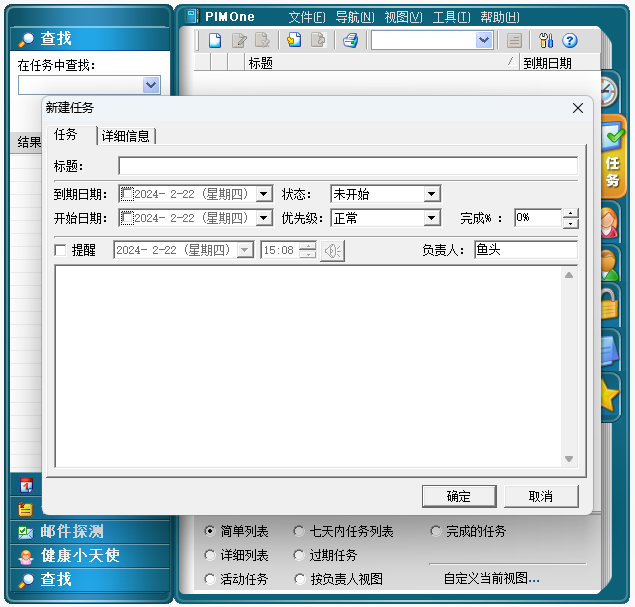
Task: Open the 文件(F) menu
Action: click(x=307, y=17)
